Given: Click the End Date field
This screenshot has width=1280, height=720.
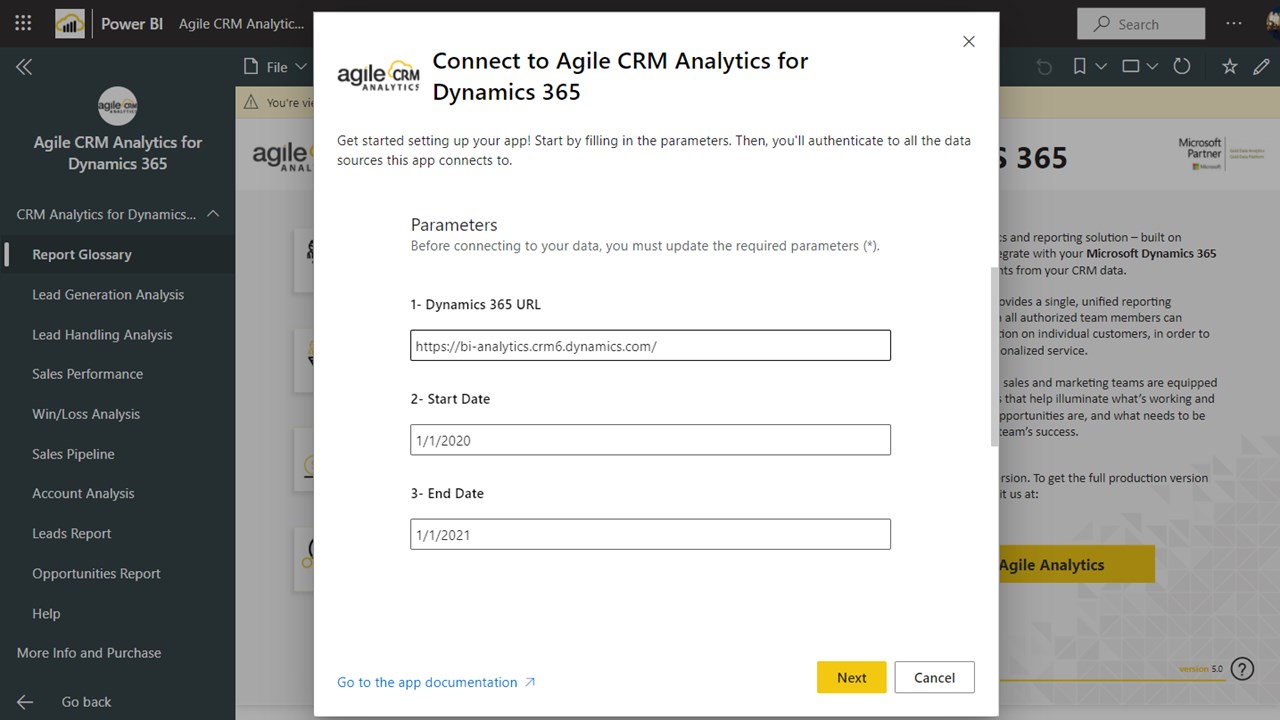Looking at the screenshot, I should coord(650,534).
